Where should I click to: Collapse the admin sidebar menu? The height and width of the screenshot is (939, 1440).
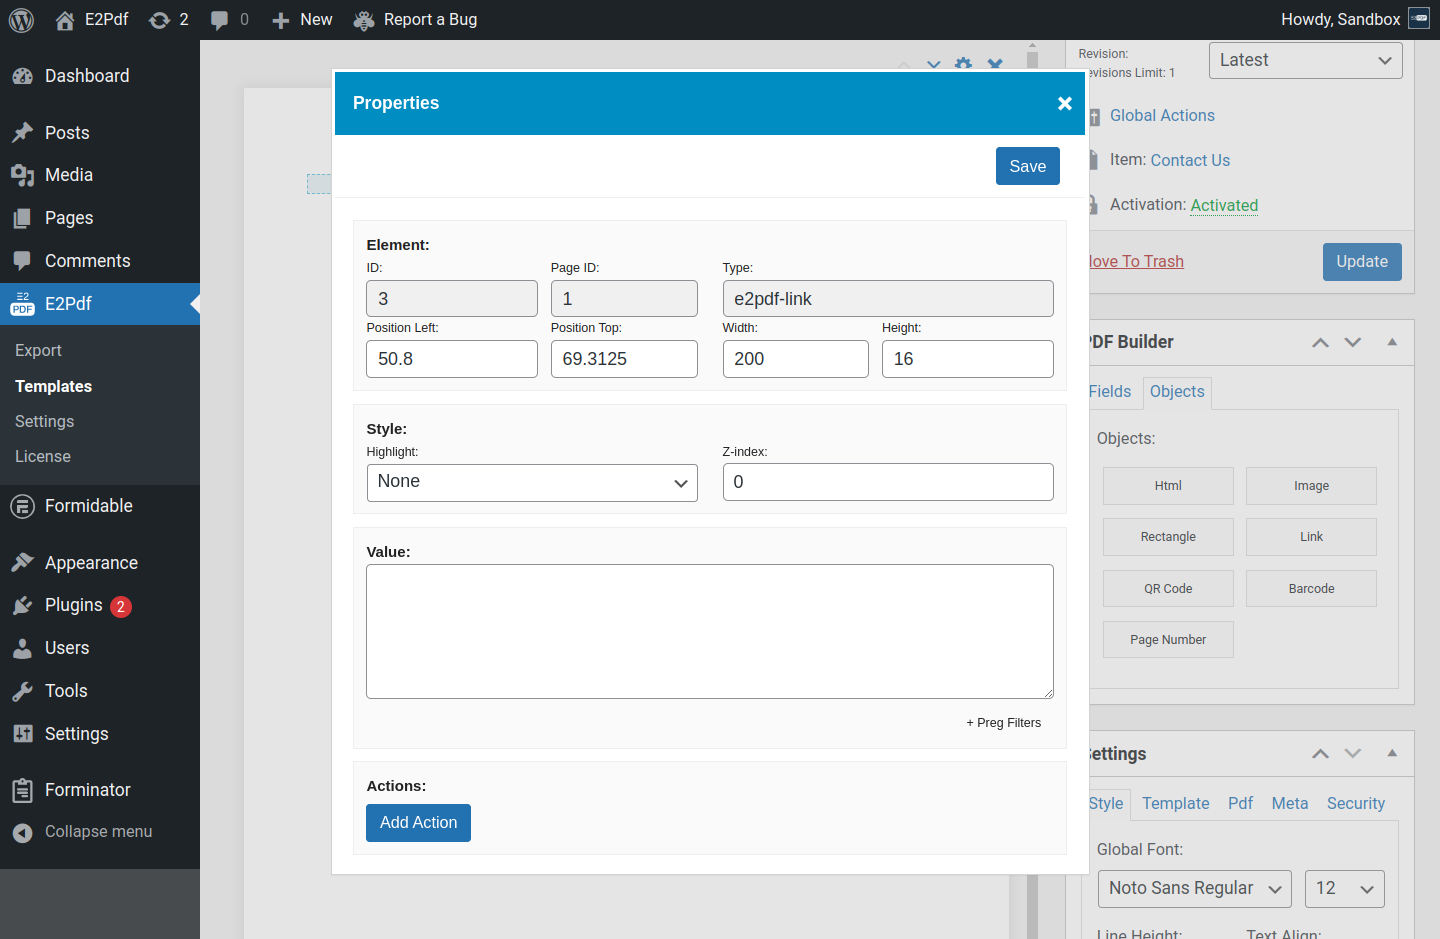coord(98,832)
